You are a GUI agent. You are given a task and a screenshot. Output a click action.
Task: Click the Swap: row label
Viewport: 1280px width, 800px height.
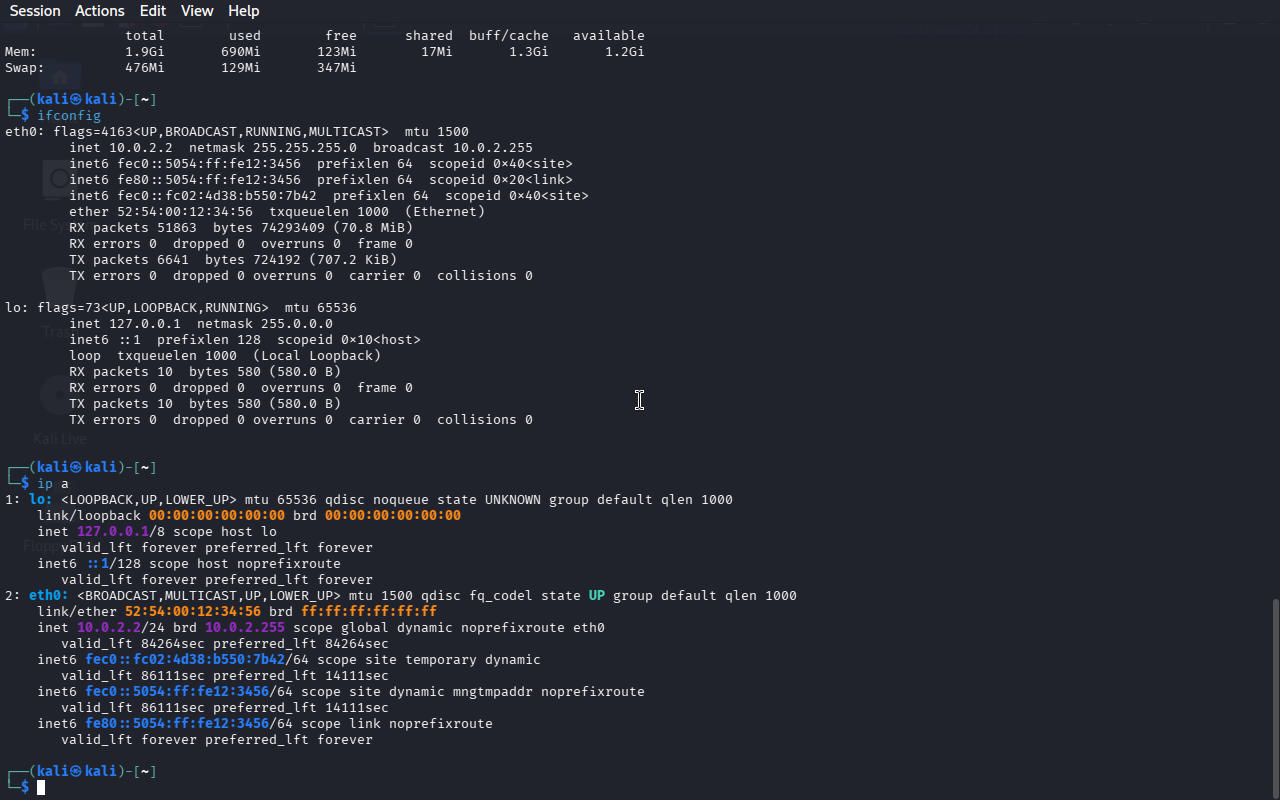pyautogui.click(x=25, y=68)
